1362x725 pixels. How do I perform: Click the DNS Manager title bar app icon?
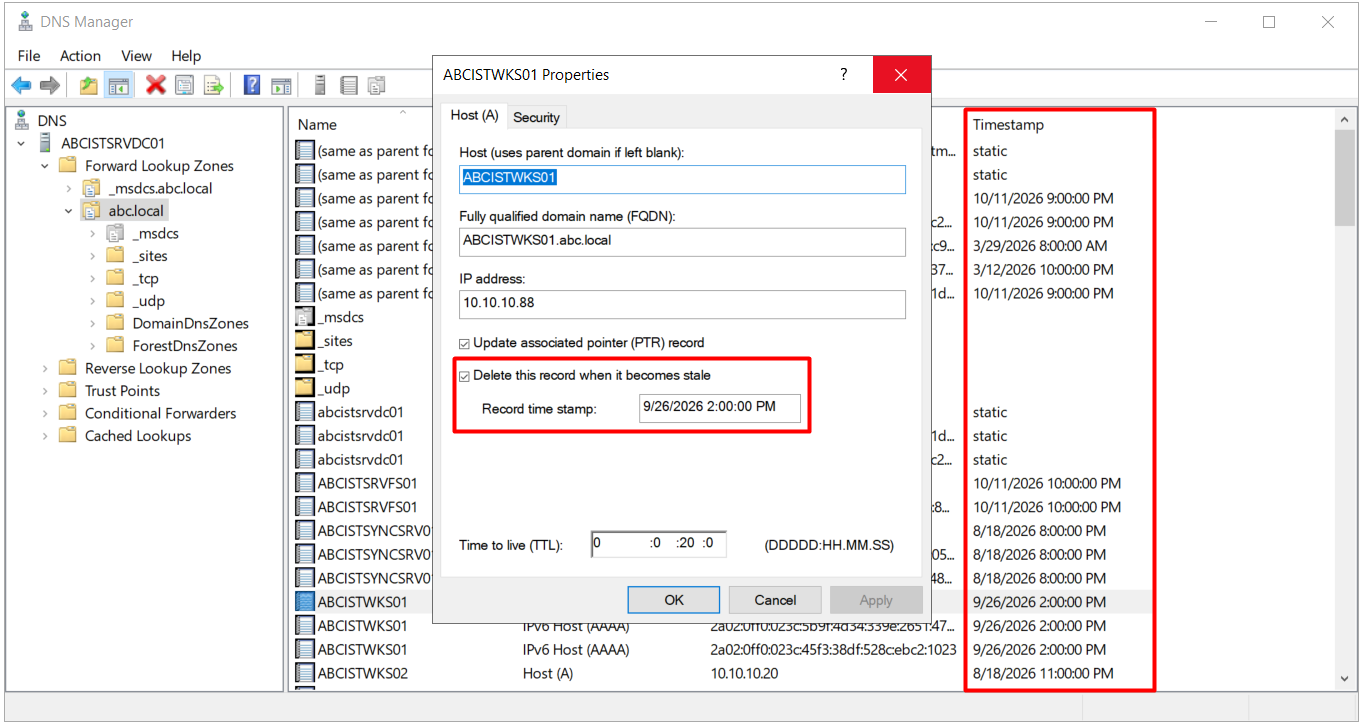click(26, 21)
